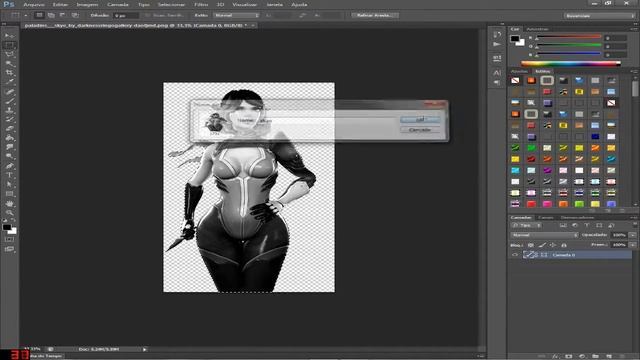Click Pixel layer filter icon

(x=563, y=225)
